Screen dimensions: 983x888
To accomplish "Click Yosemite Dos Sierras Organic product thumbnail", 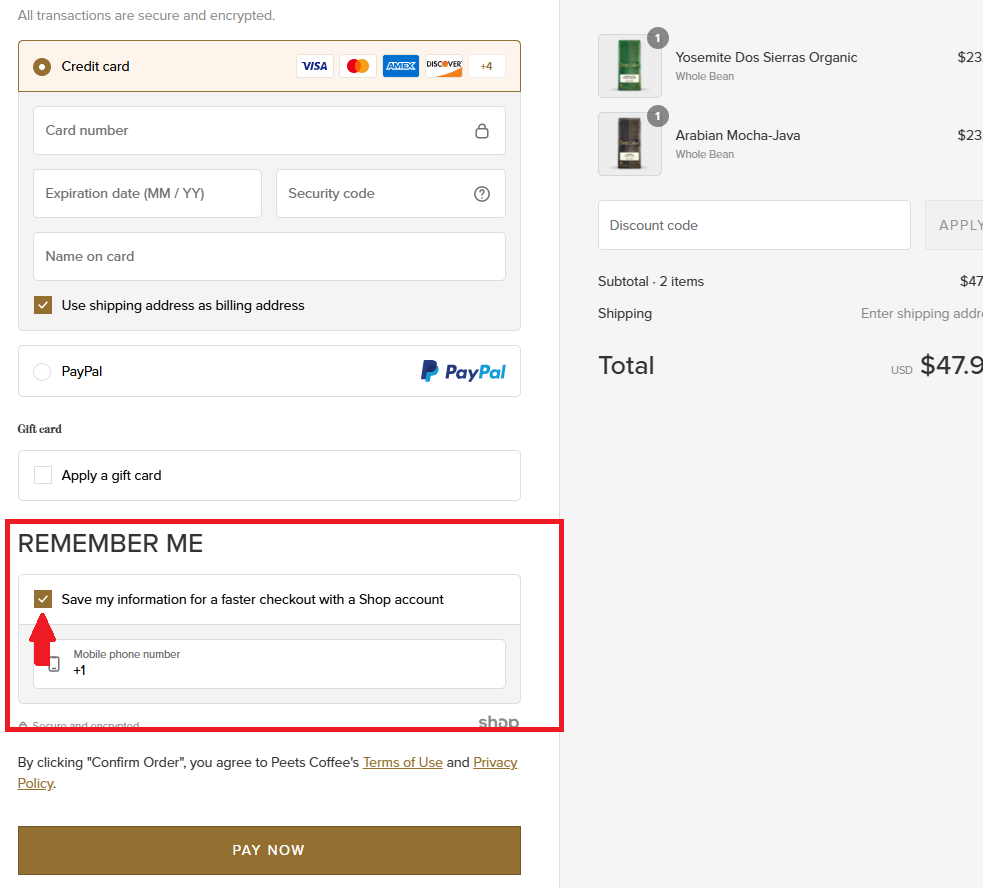I will 629,66.
